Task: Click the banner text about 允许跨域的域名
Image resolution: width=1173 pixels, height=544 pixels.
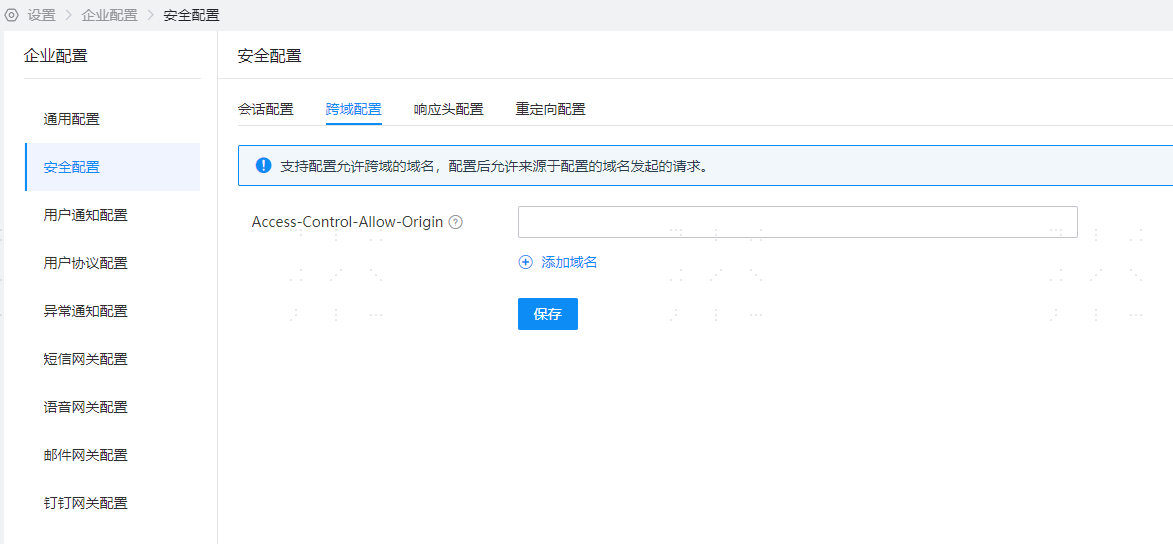Action: point(494,166)
